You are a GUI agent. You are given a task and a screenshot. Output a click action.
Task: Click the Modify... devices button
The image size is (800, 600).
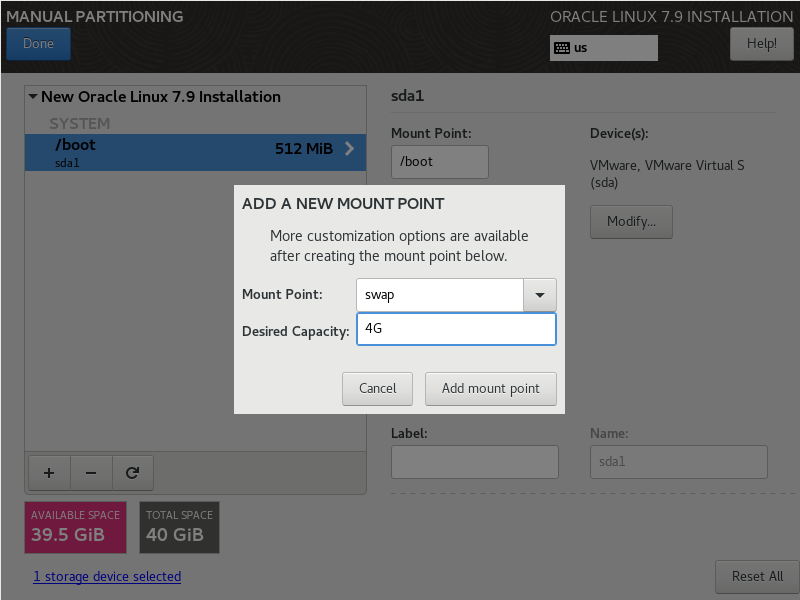pyautogui.click(x=631, y=222)
